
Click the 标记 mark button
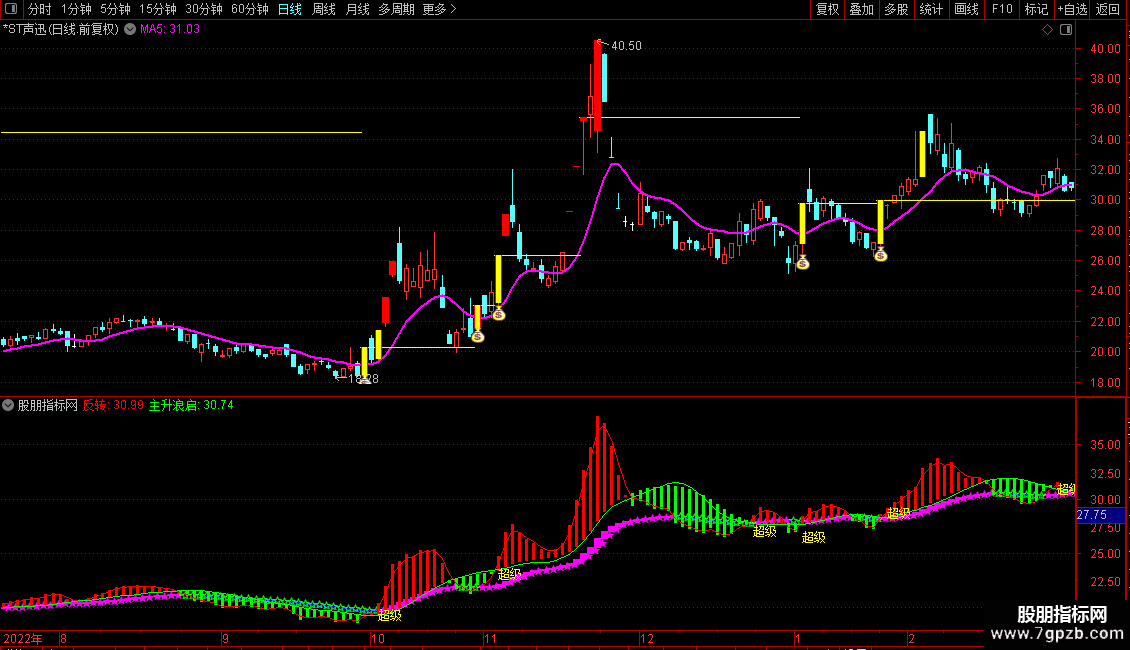coord(1036,9)
